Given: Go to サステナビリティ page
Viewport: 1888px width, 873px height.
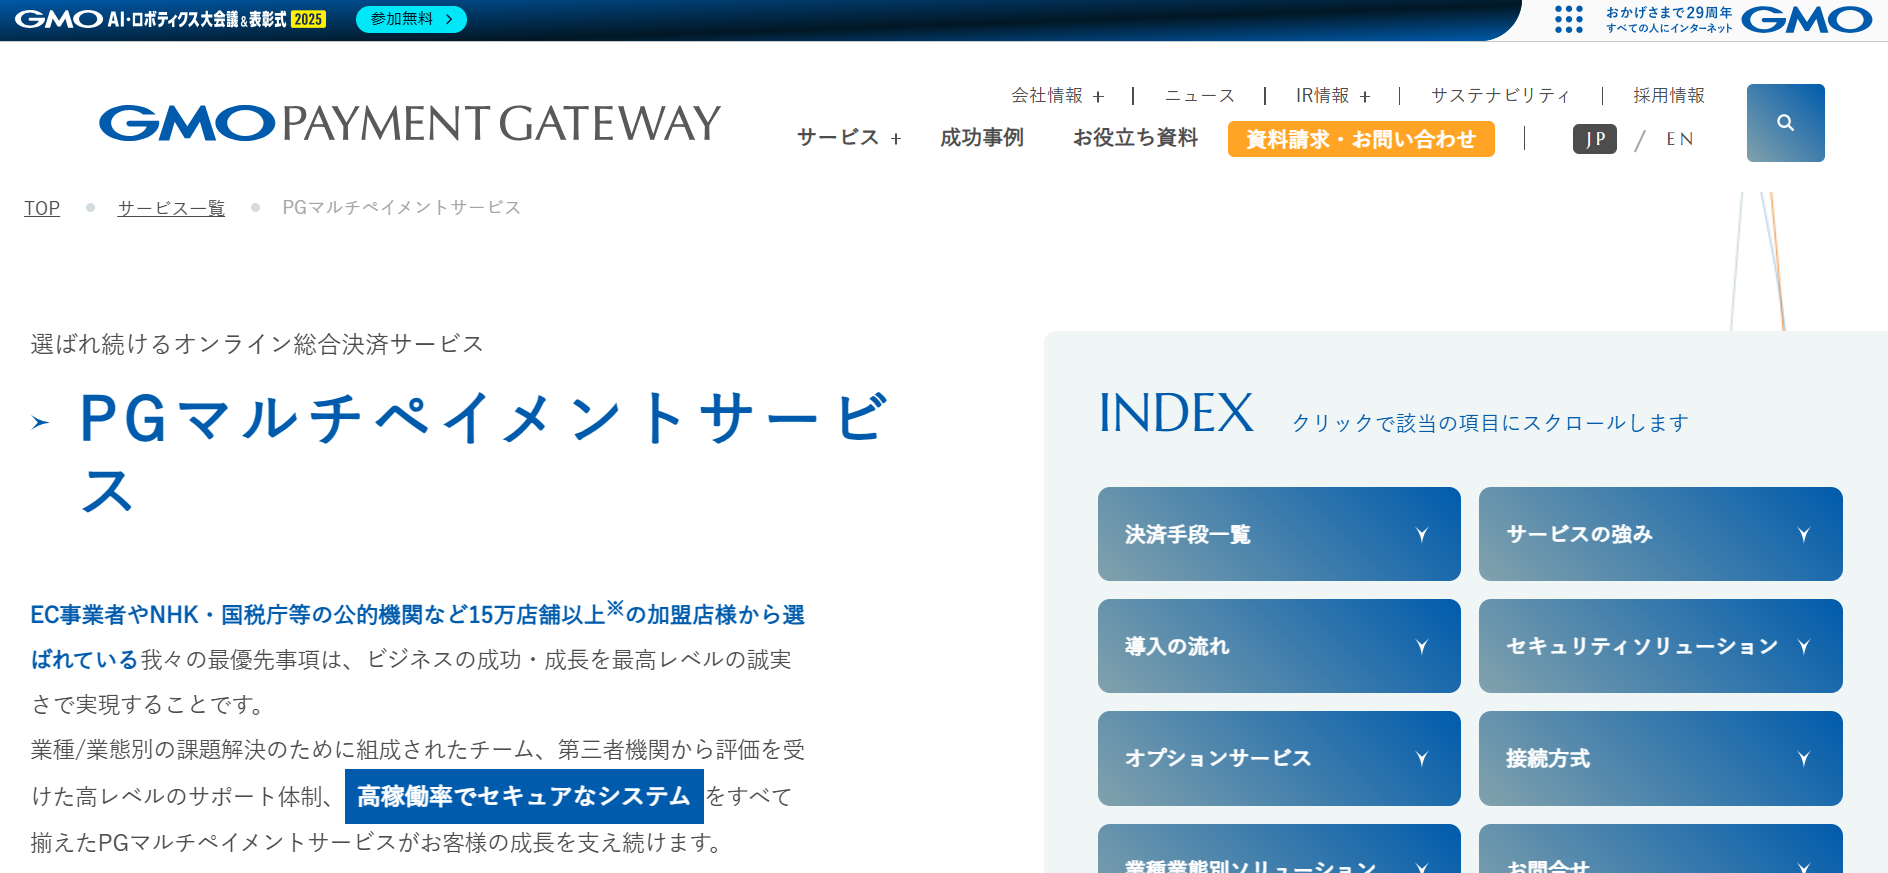Looking at the screenshot, I should point(1501,96).
